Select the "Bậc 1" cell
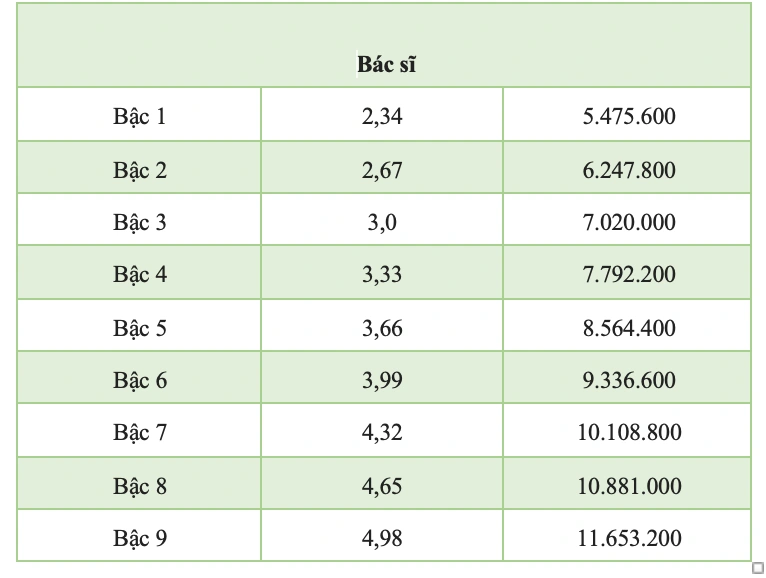The image size is (766, 578). [x=140, y=116]
